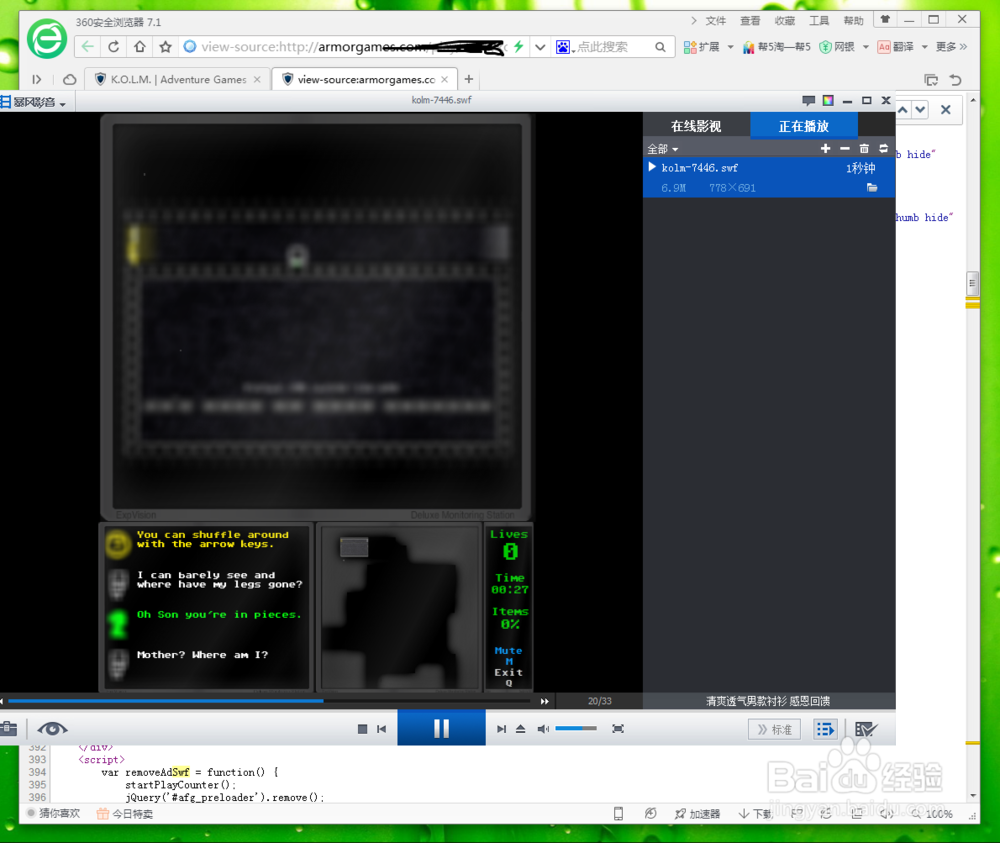
Task: Click the lightning speed mode icon
Action: pos(518,47)
